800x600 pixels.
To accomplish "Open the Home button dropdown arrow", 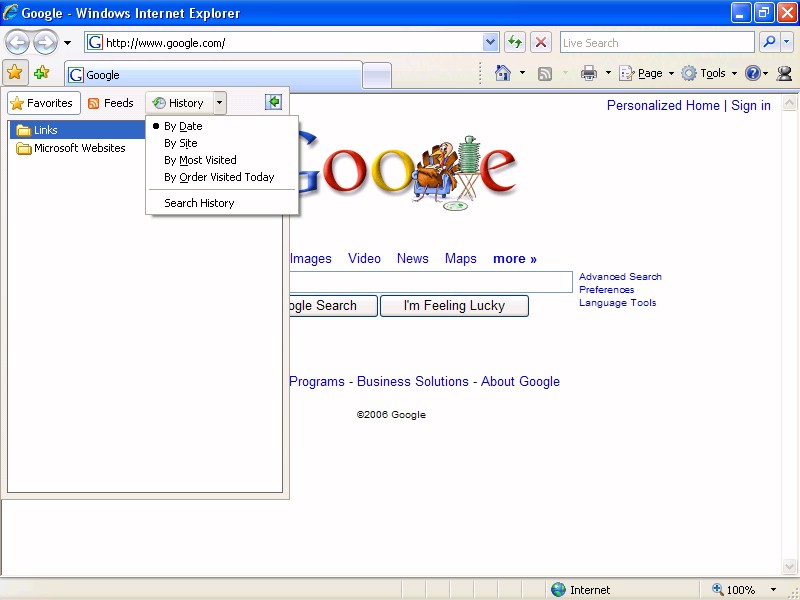I will (522, 73).
